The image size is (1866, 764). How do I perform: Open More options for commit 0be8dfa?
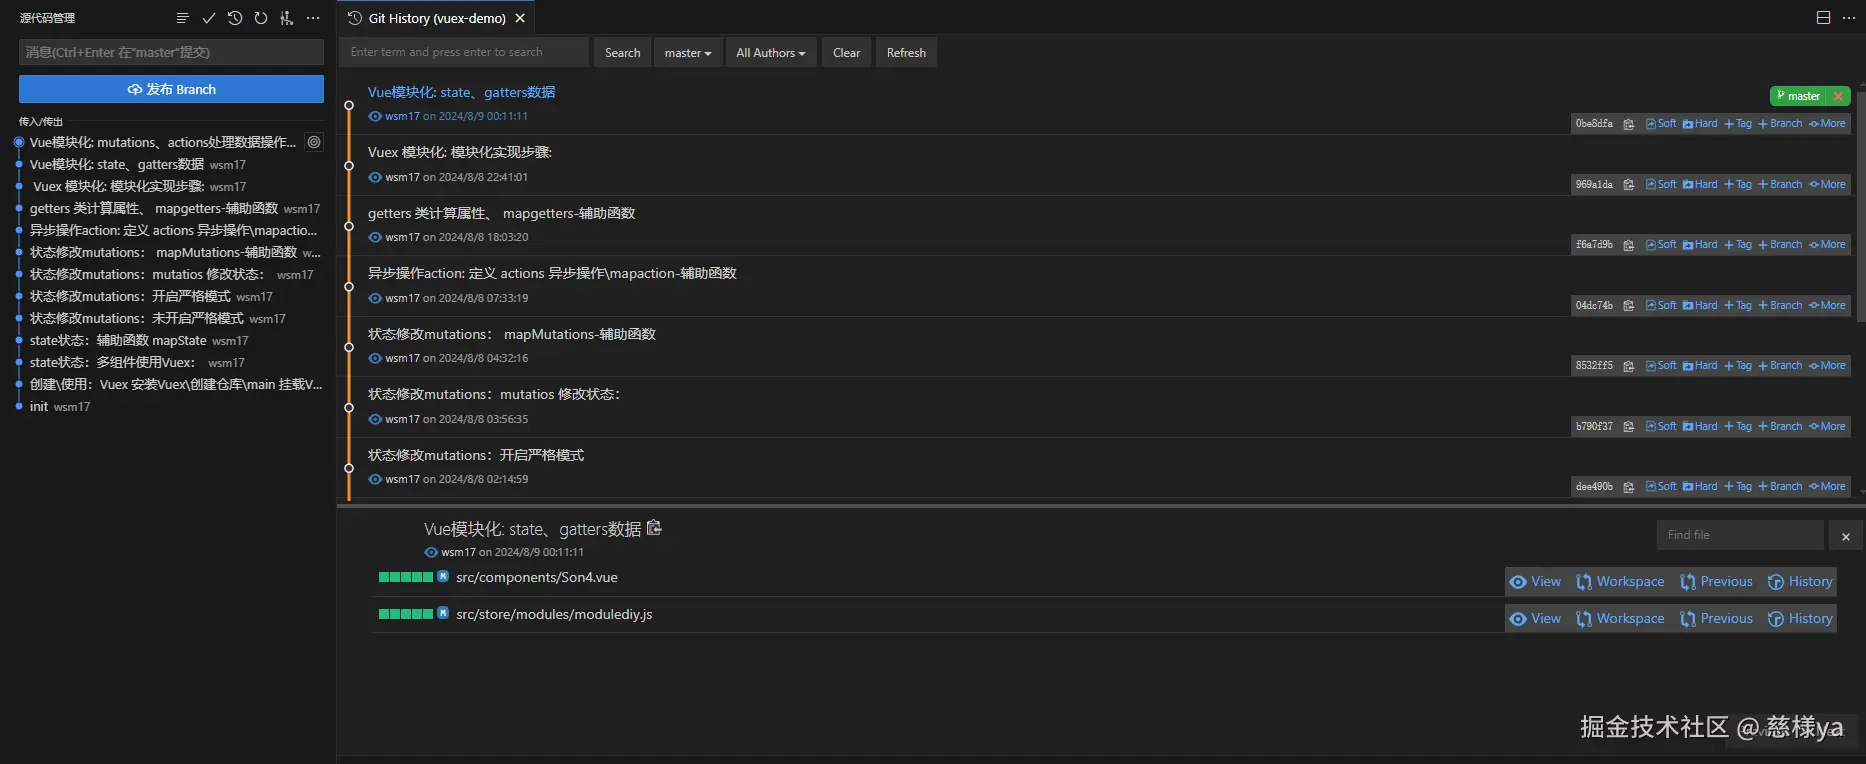click(1827, 124)
